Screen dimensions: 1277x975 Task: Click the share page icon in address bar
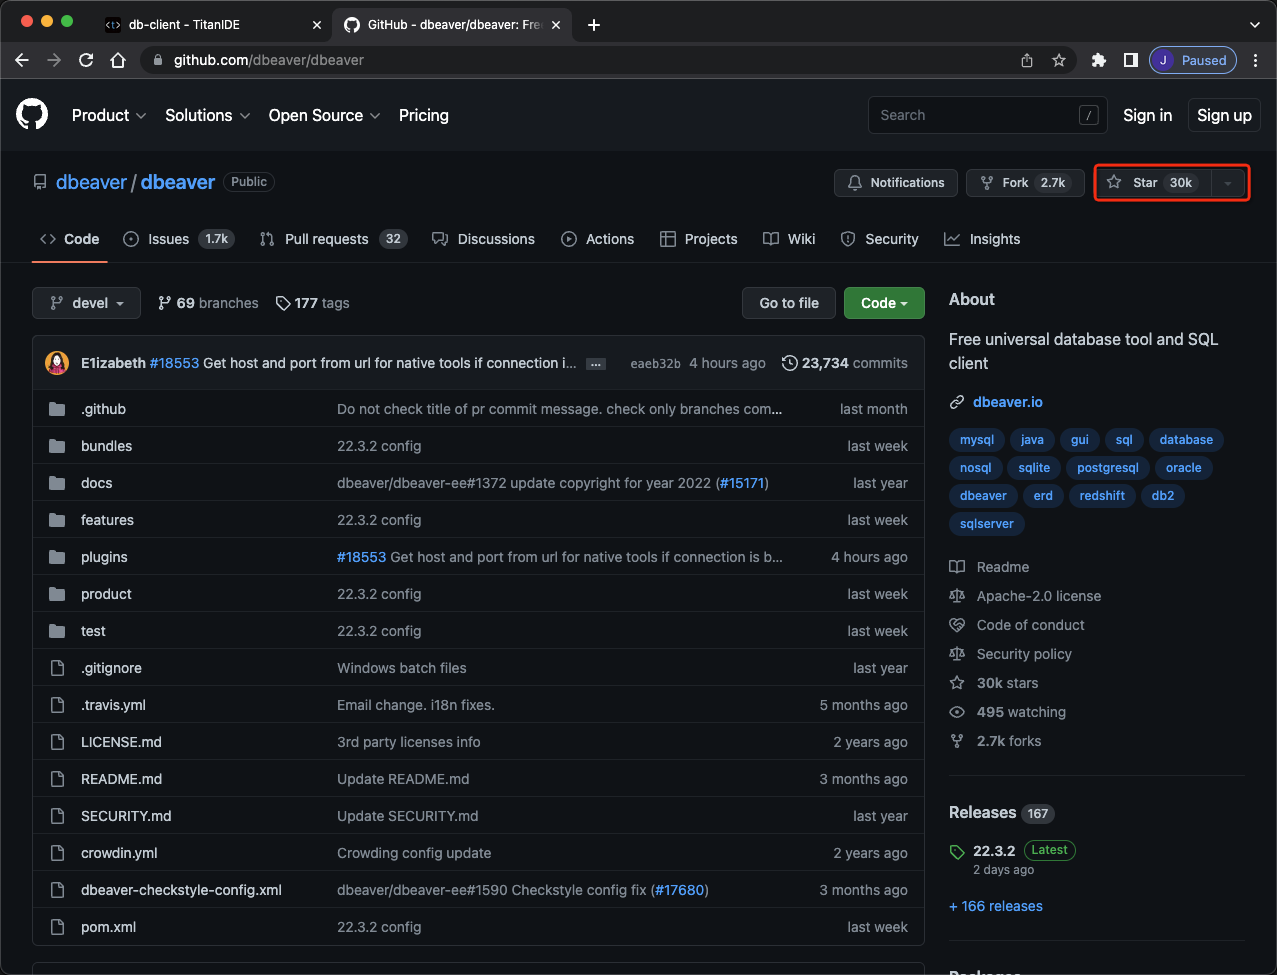point(1027,60)
